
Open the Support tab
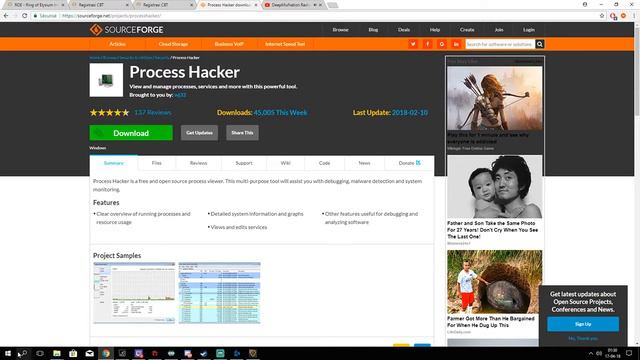(x=244, y=163)
